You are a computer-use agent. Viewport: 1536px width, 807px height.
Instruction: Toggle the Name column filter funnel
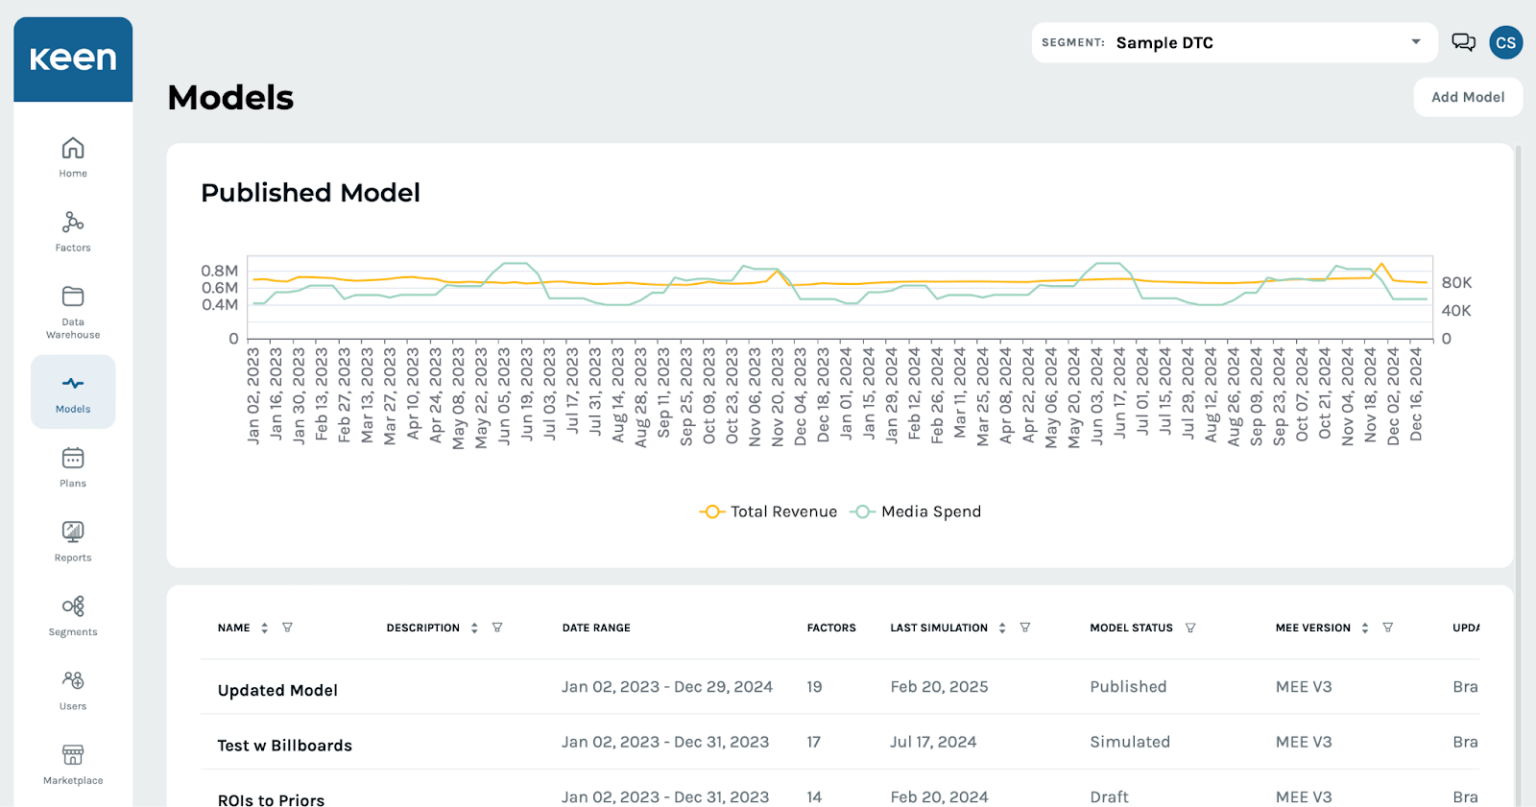tap(287, 627)
